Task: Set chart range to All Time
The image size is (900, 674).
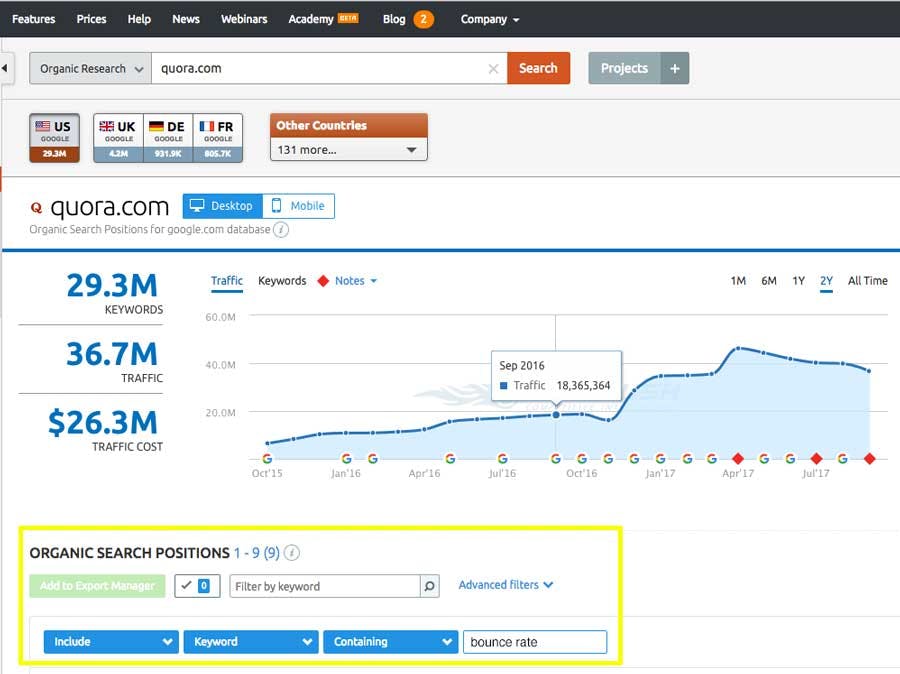Action: [x=867, y=281]
